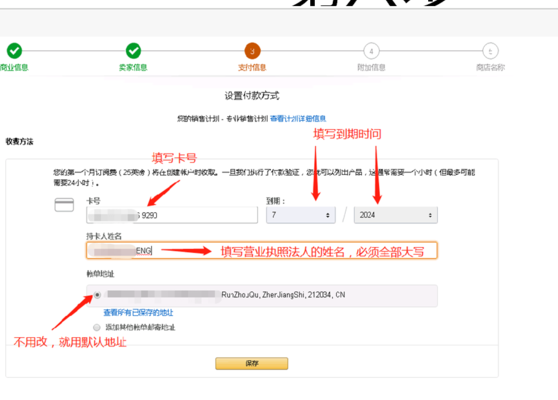Click the 卡号 card number input field
The image size is (558, 400).
coord(172,215)
